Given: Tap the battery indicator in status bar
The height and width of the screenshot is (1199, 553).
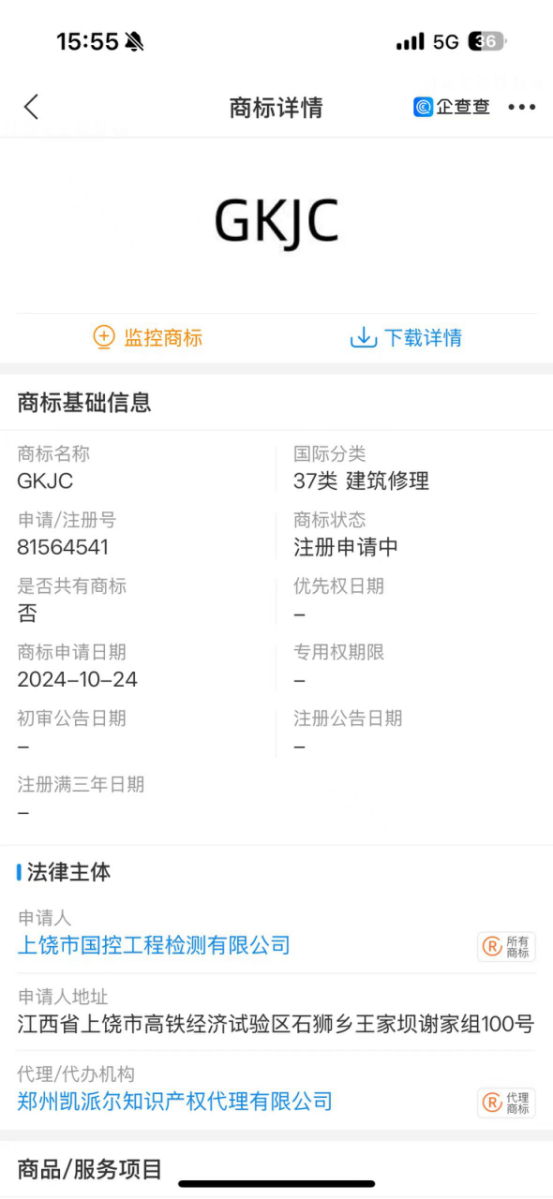Looking at the screenshot, I should [486, 42].
